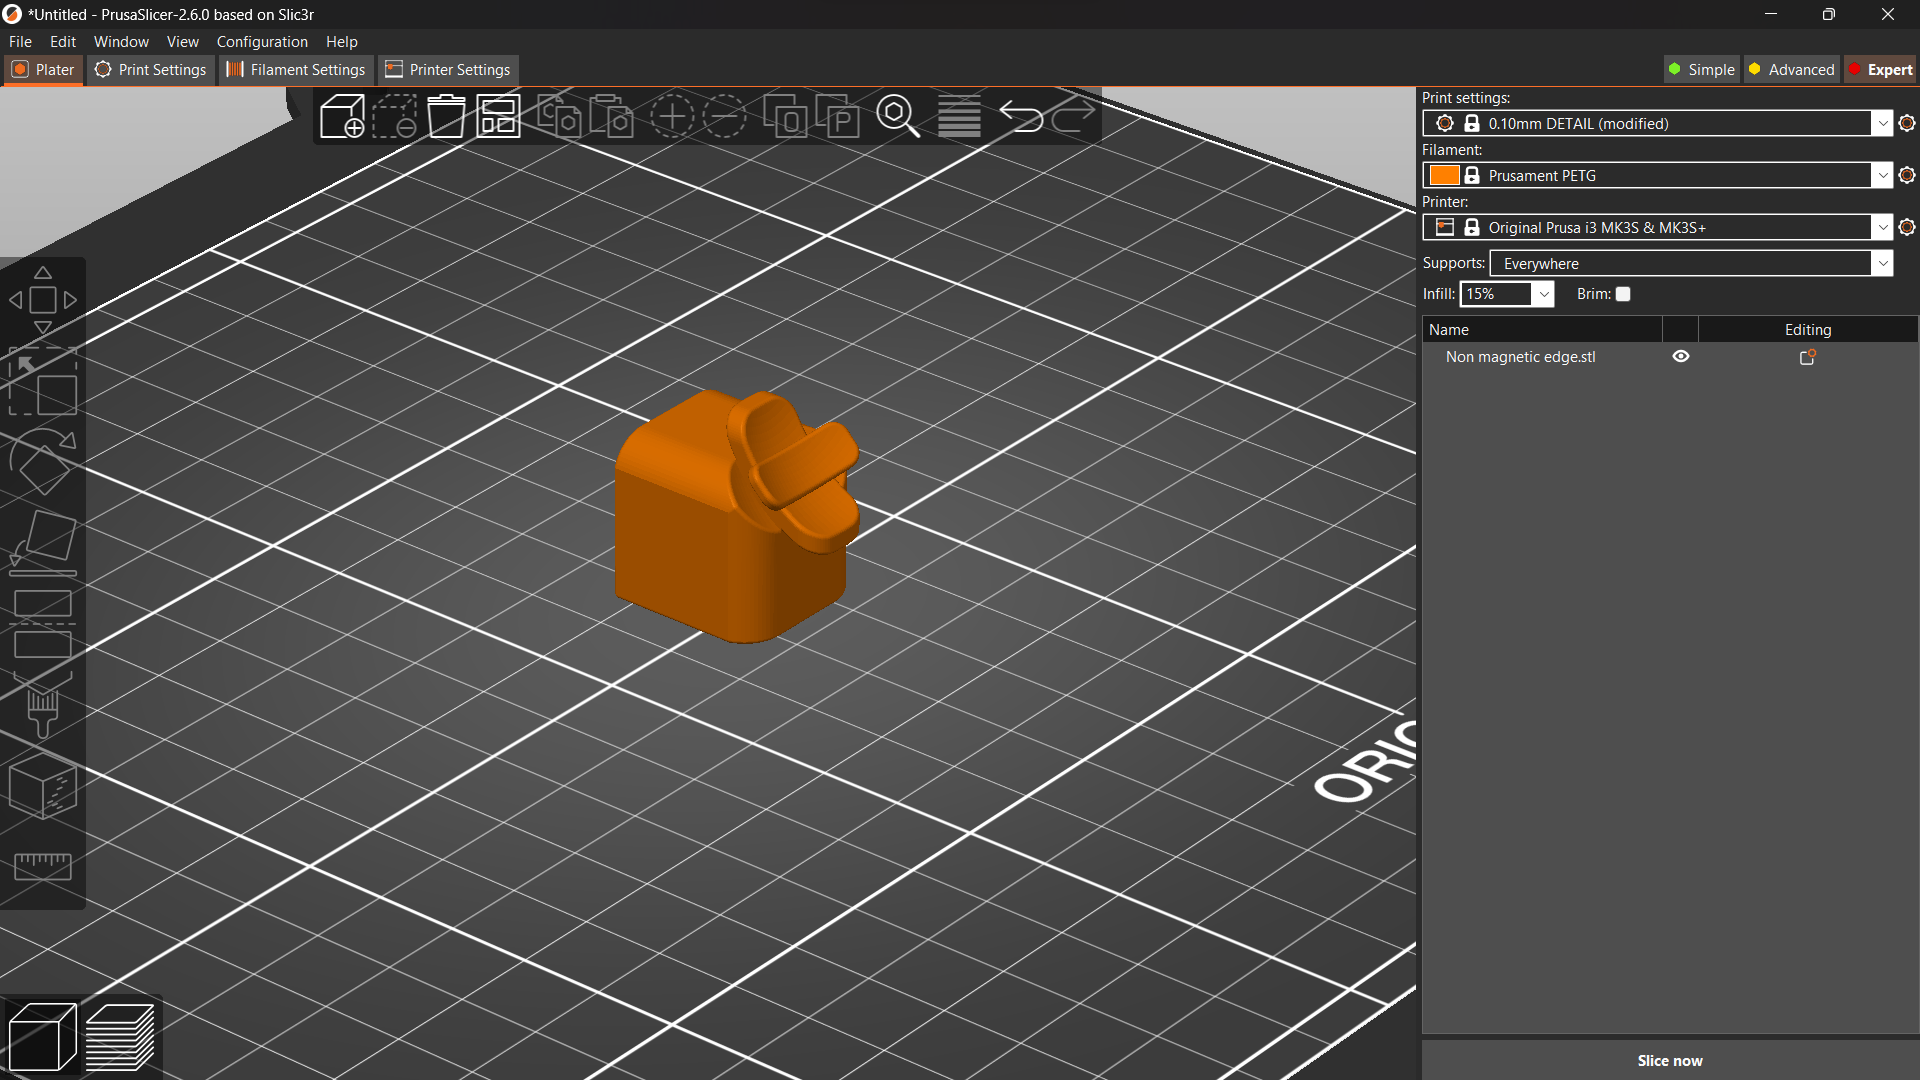Image resolution: width=1920 pixels, height=1080 pixels.
Task: Click the Arrange objects icon
Action: click(x=497, y=116)
